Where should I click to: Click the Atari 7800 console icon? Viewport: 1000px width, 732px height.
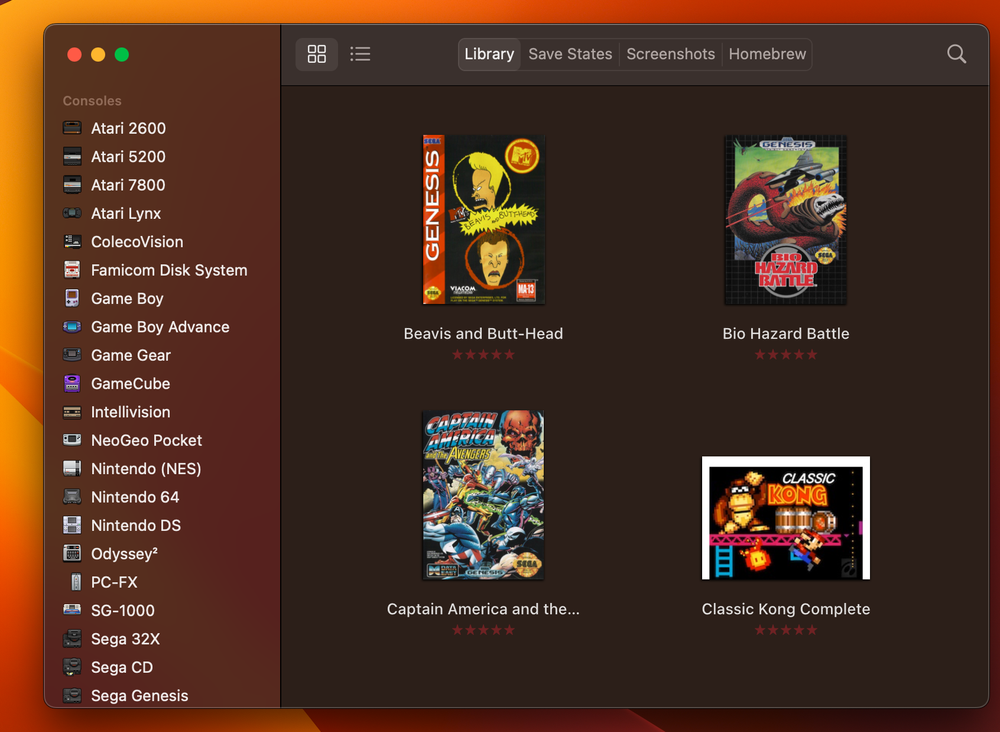[72, 185]
